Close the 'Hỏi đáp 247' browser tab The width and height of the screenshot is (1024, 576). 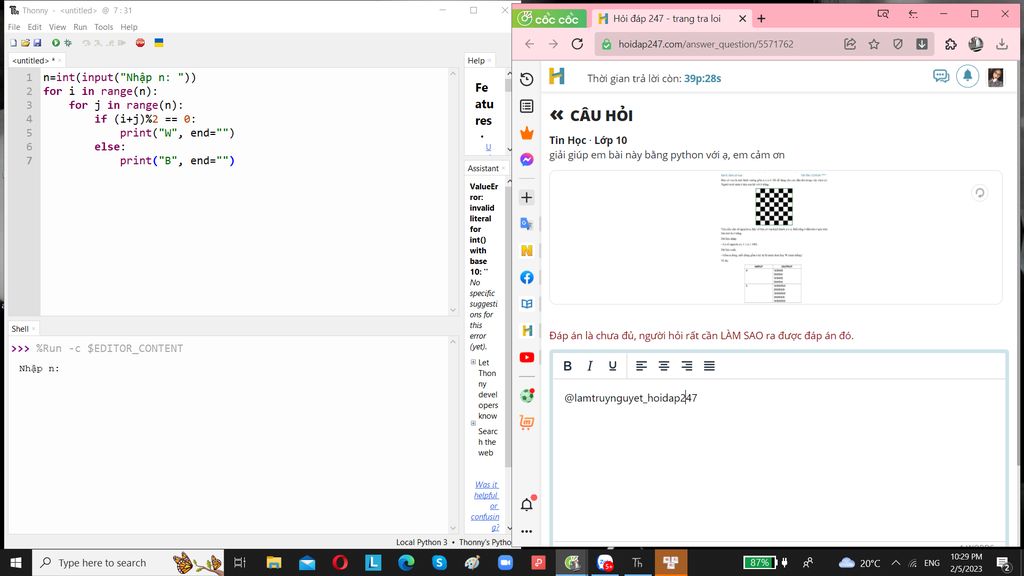coord(742,18)
